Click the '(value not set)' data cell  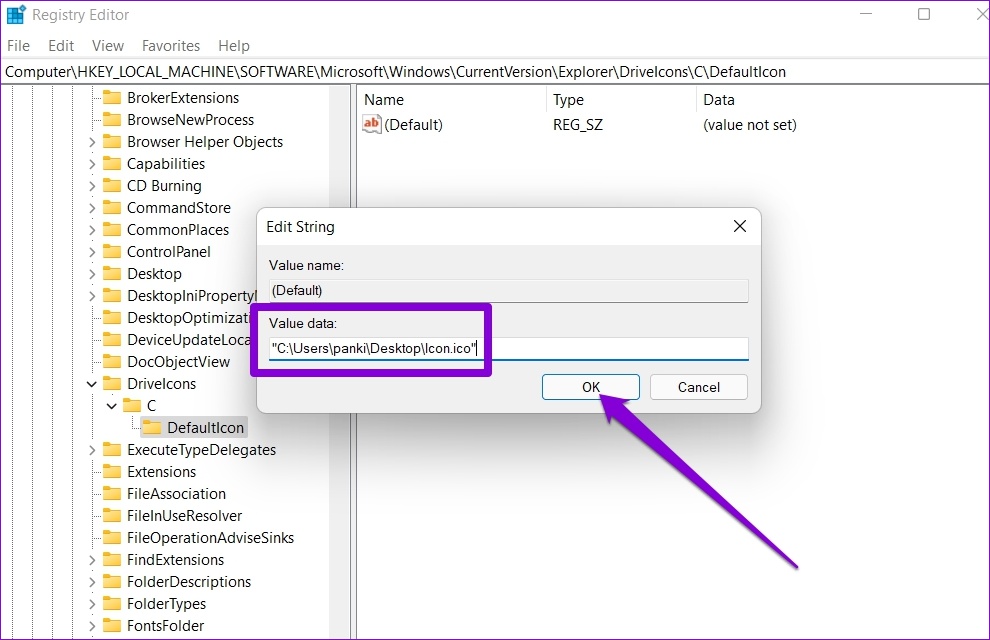coord(749,124)
